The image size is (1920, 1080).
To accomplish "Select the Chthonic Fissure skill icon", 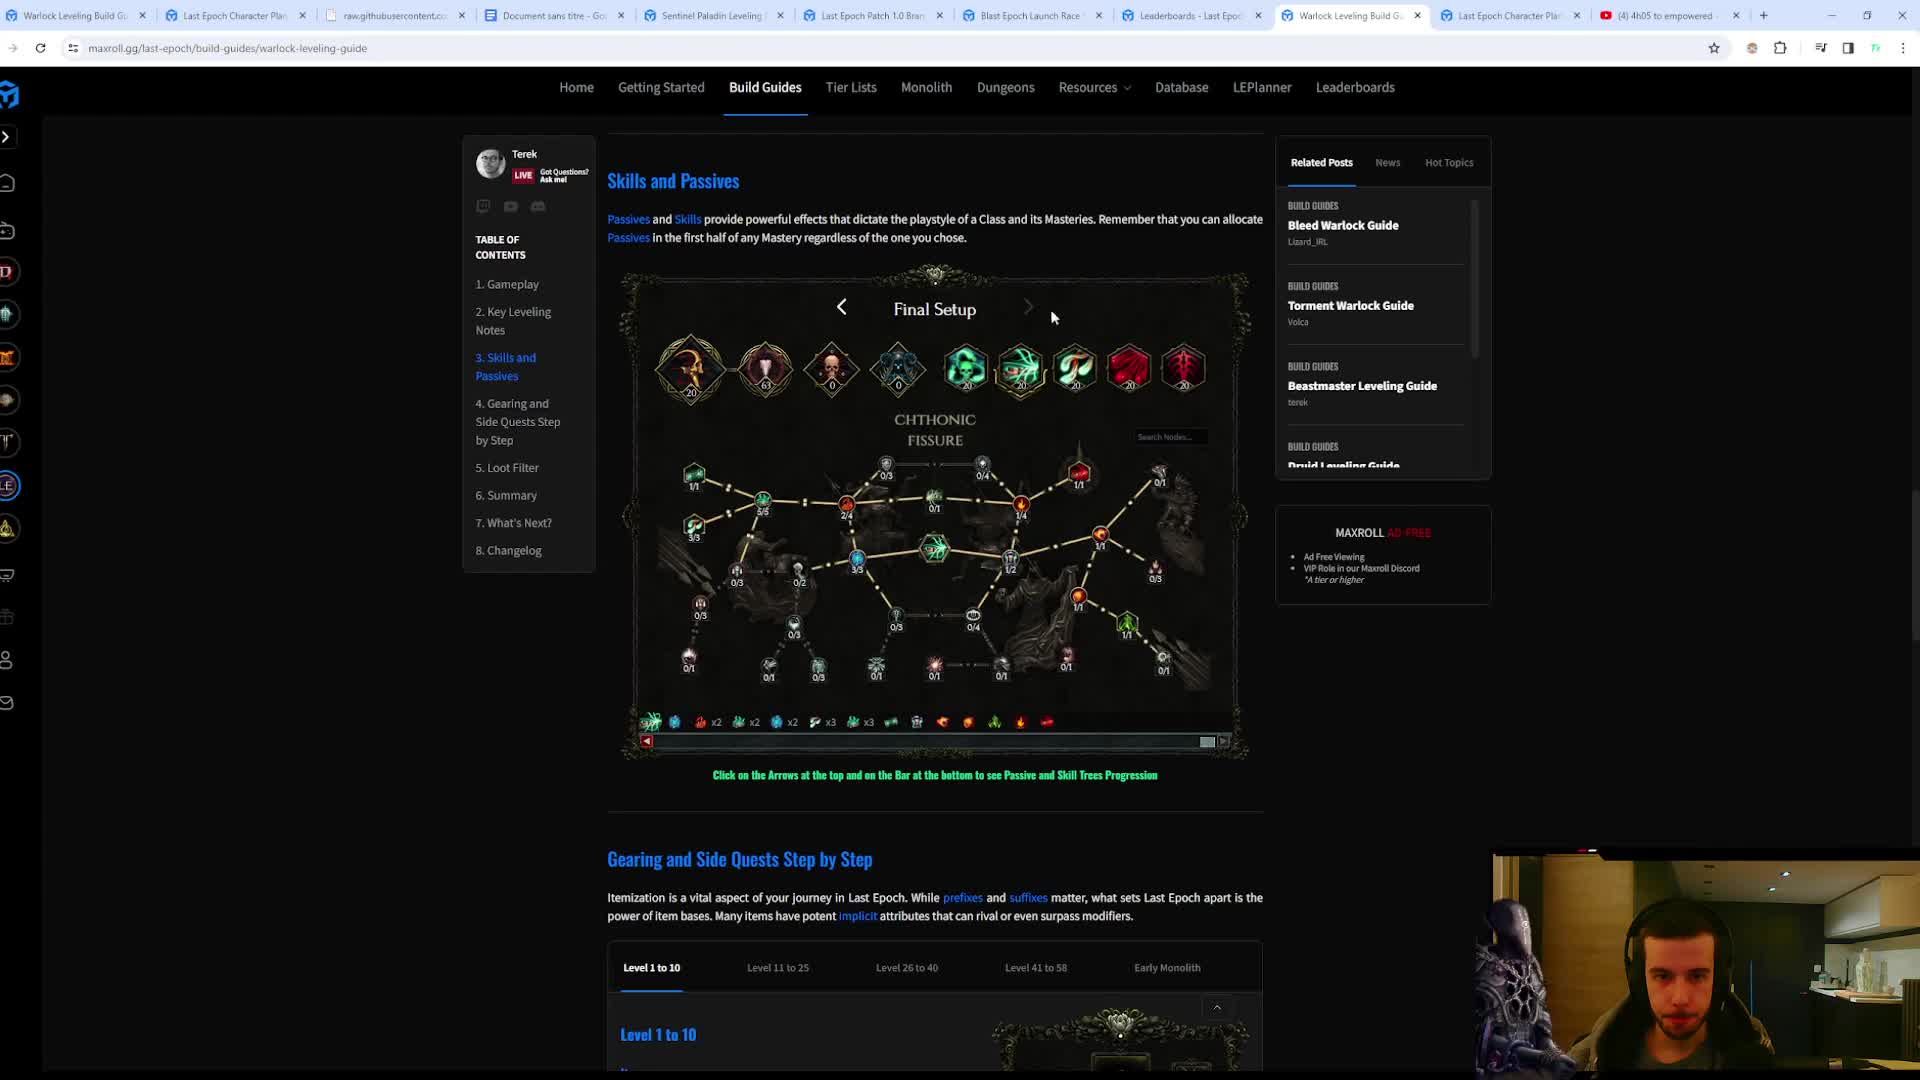I will tap(1020, 368).
